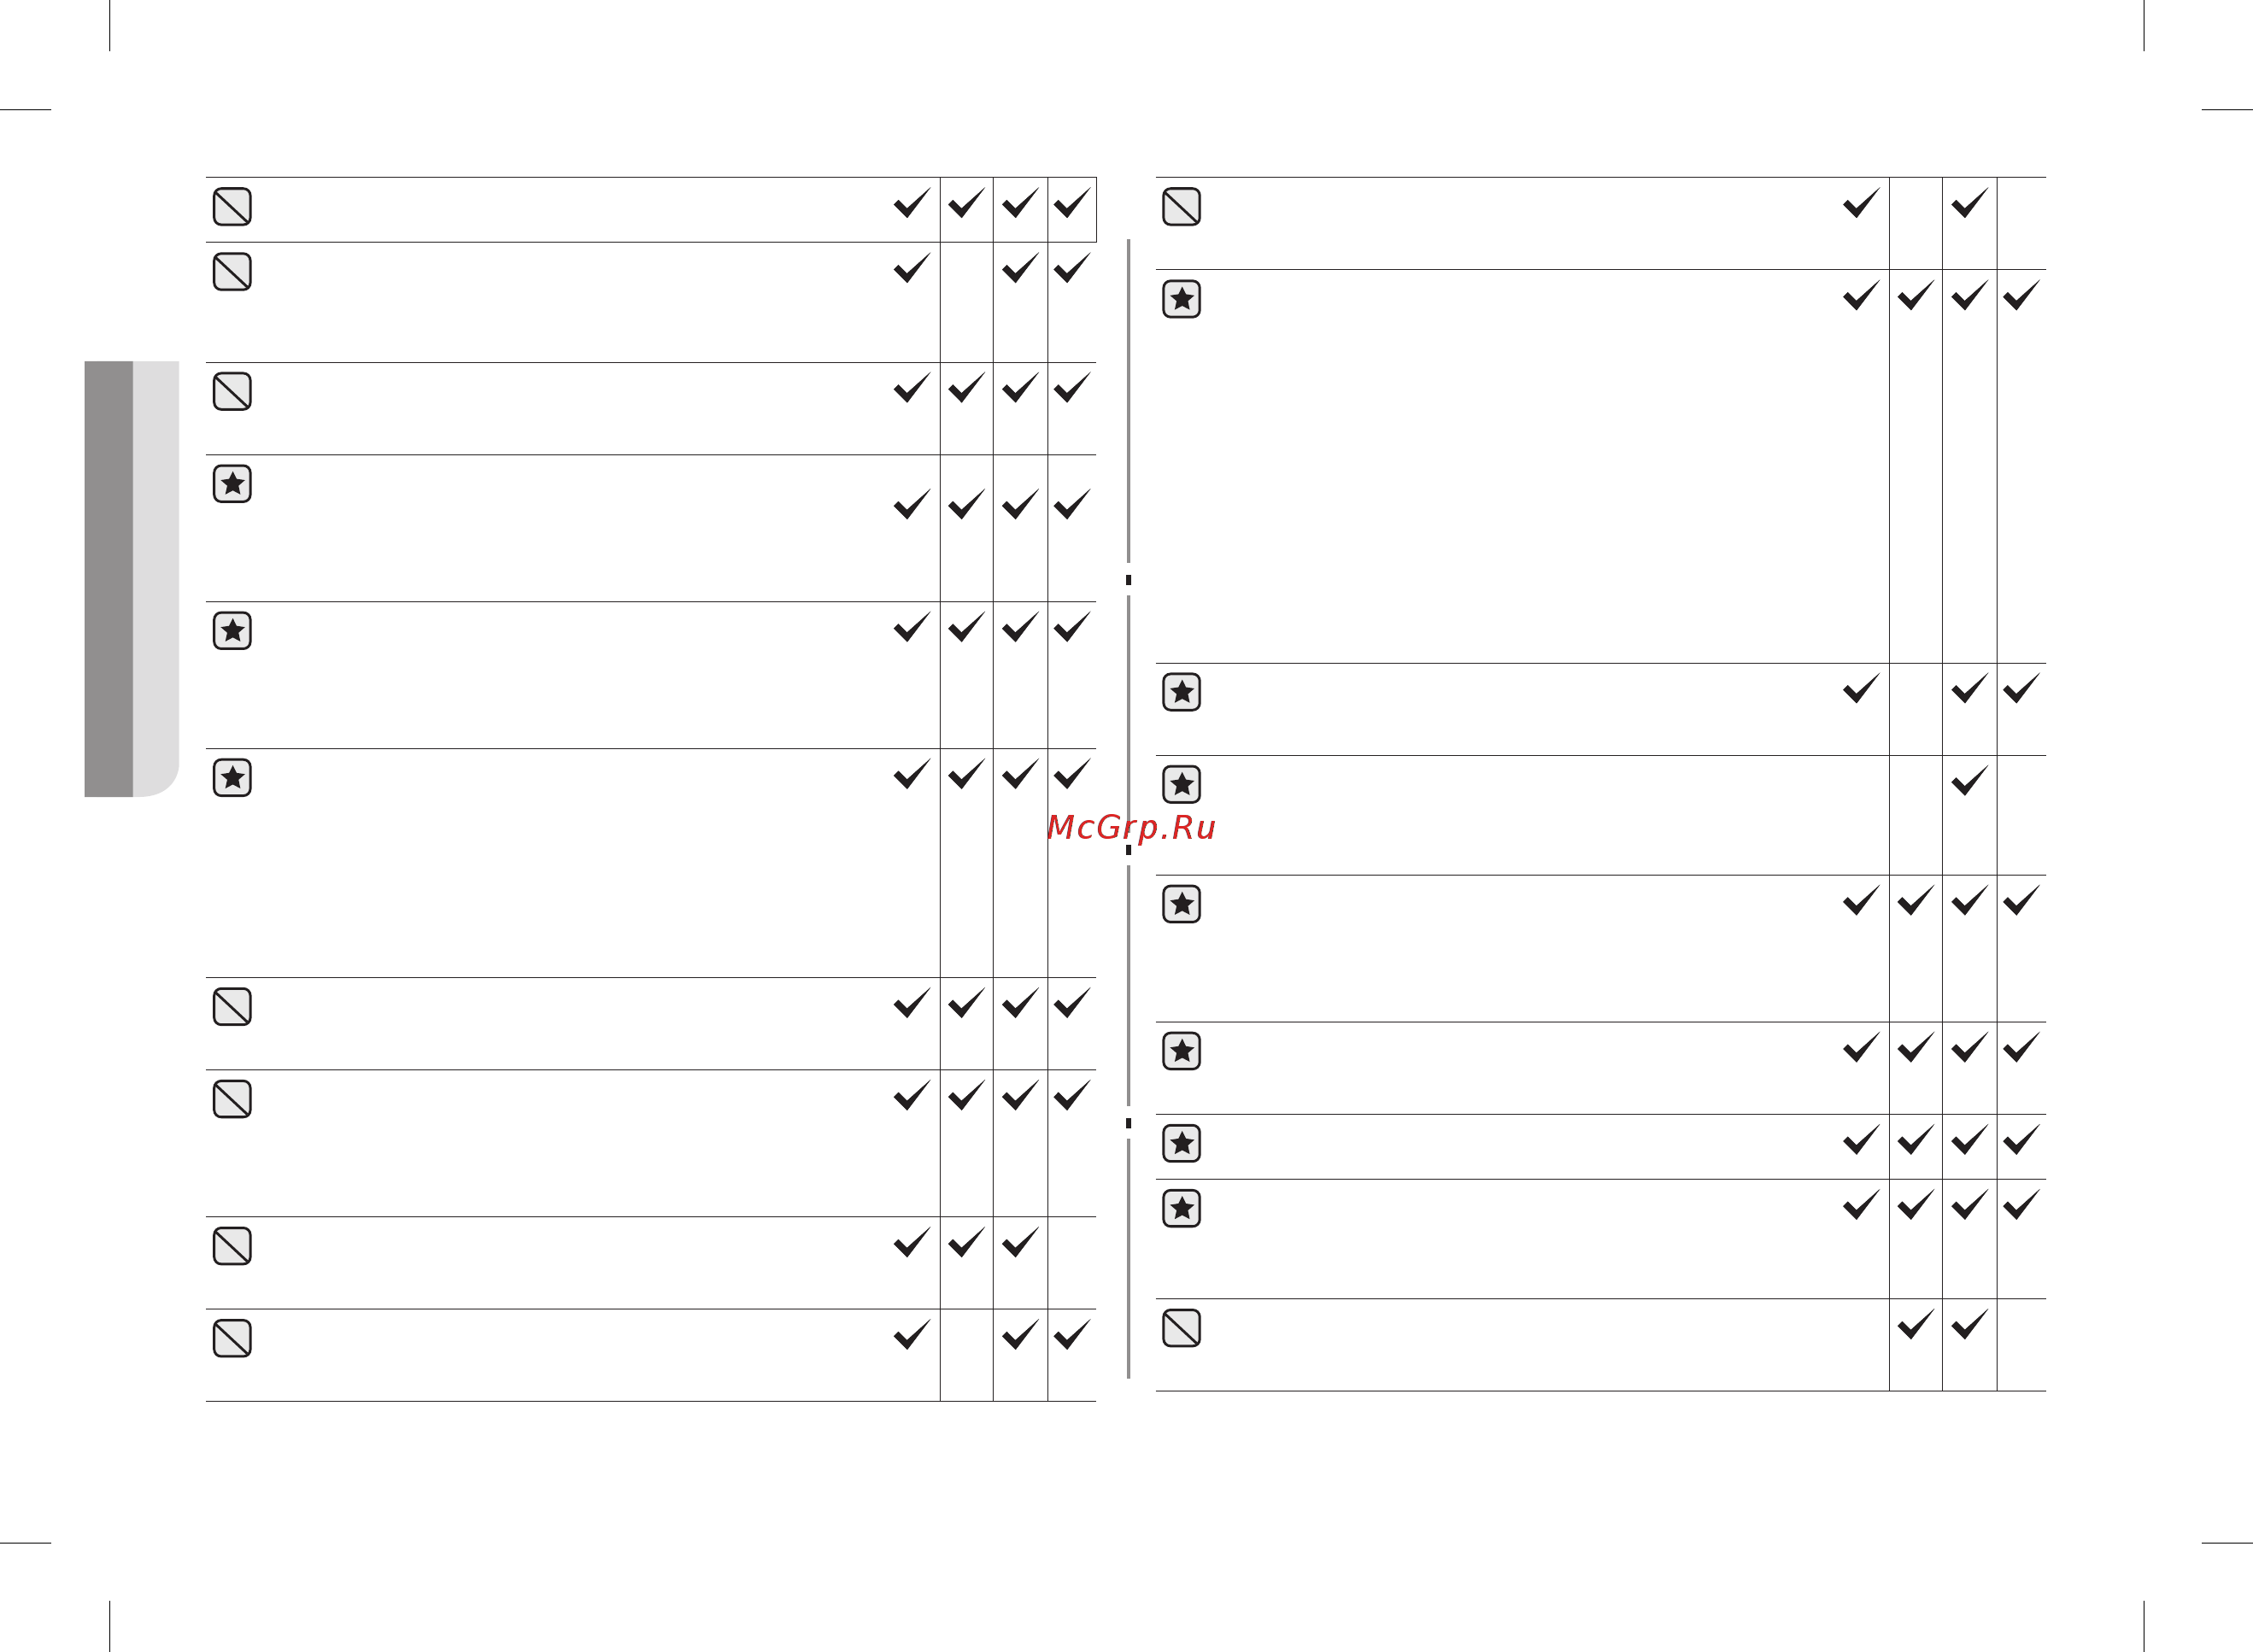Click slashed-square icon in left table's bottom row
This screenshot has width=2253, height=1652.
click(x=232, y=1338)
